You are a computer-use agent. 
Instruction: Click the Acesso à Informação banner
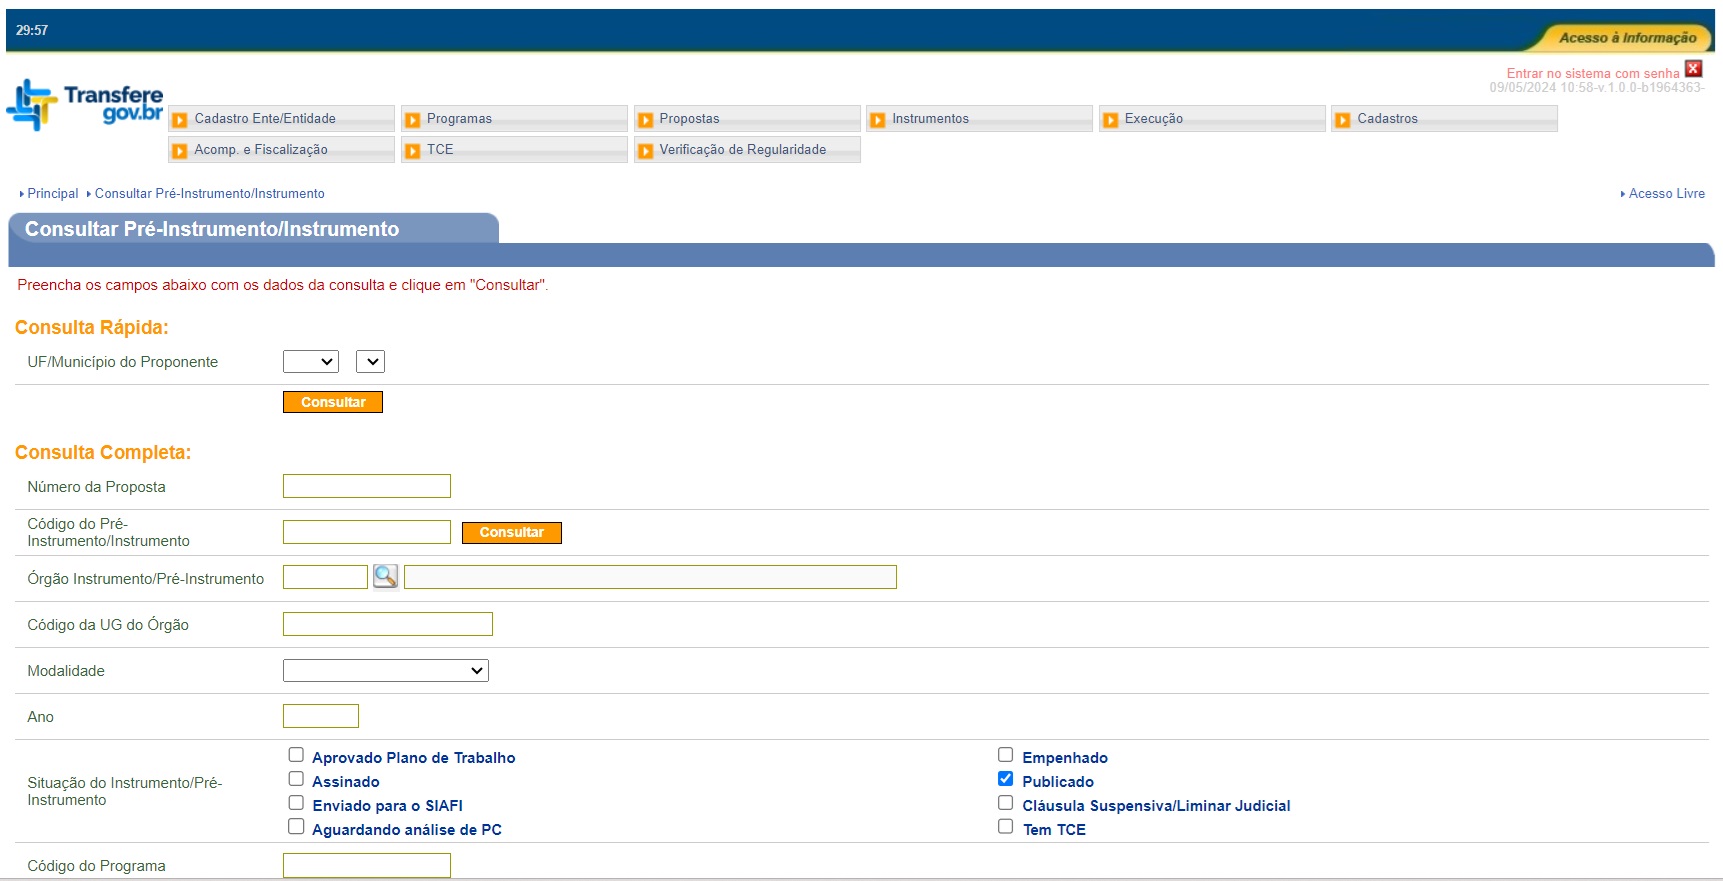pyautogui.click(x=1626, y=38)
